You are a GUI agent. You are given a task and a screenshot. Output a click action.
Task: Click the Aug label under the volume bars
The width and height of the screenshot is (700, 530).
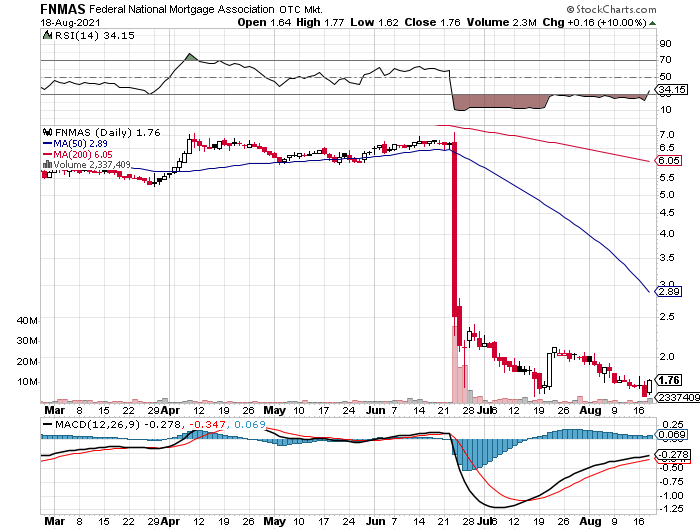(590, 410)
